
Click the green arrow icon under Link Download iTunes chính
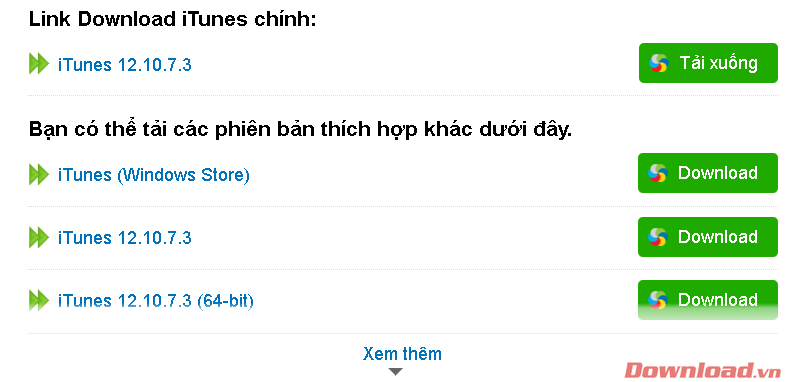[39, 64]
